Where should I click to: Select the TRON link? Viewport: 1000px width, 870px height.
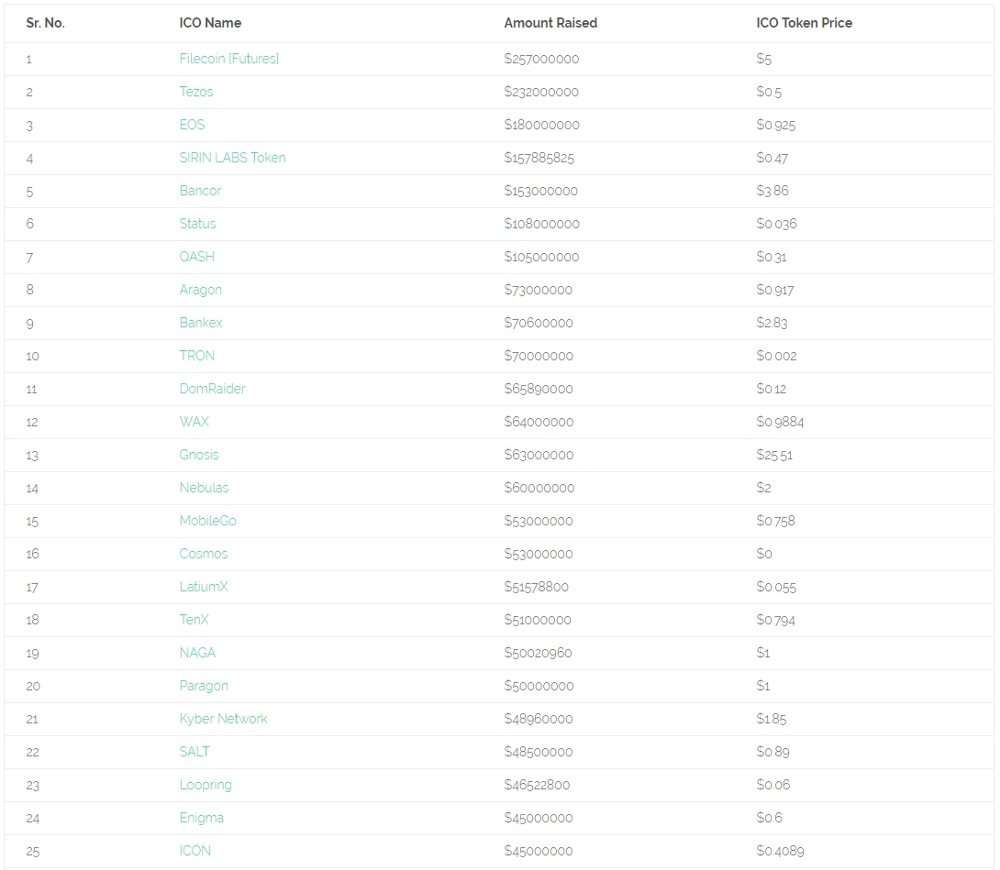pyautogui.click(x=197, y=355)
